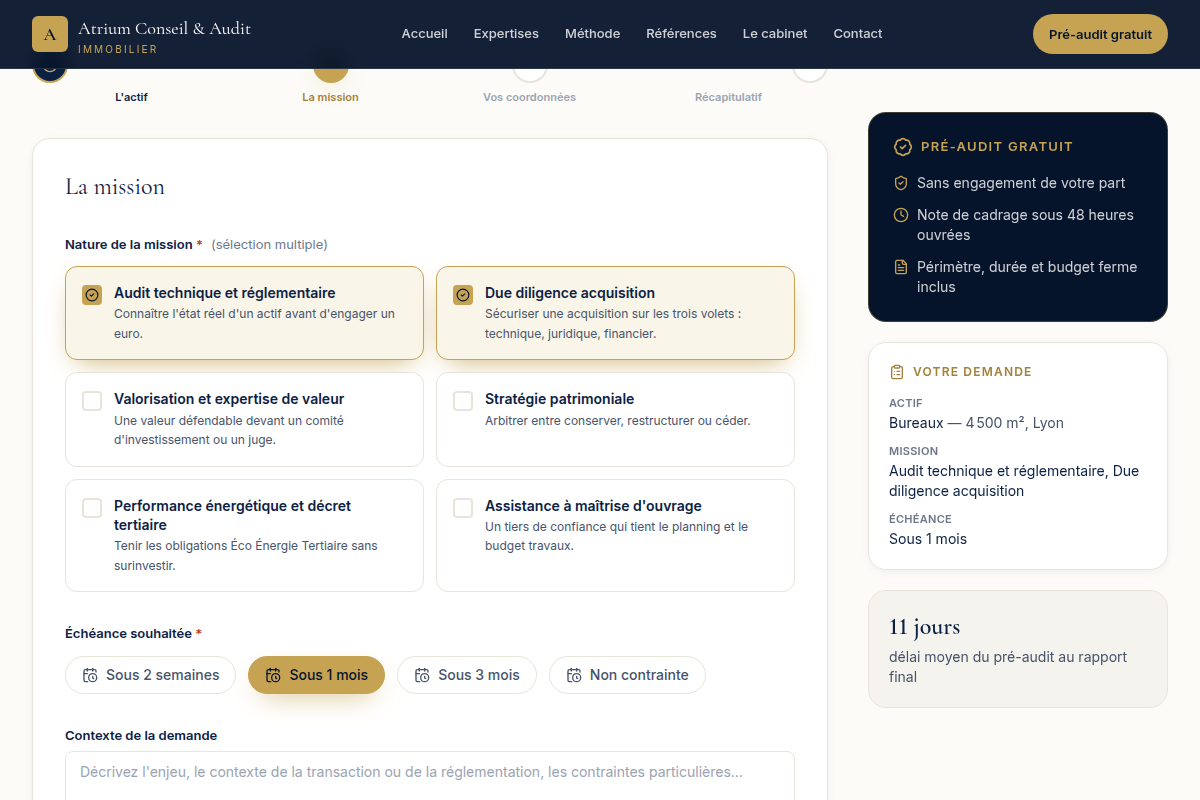Click 'délai moyen du pré-audit au rapport final'
The width and height of the screenshot is (1200, 800).
point(1008,667)
